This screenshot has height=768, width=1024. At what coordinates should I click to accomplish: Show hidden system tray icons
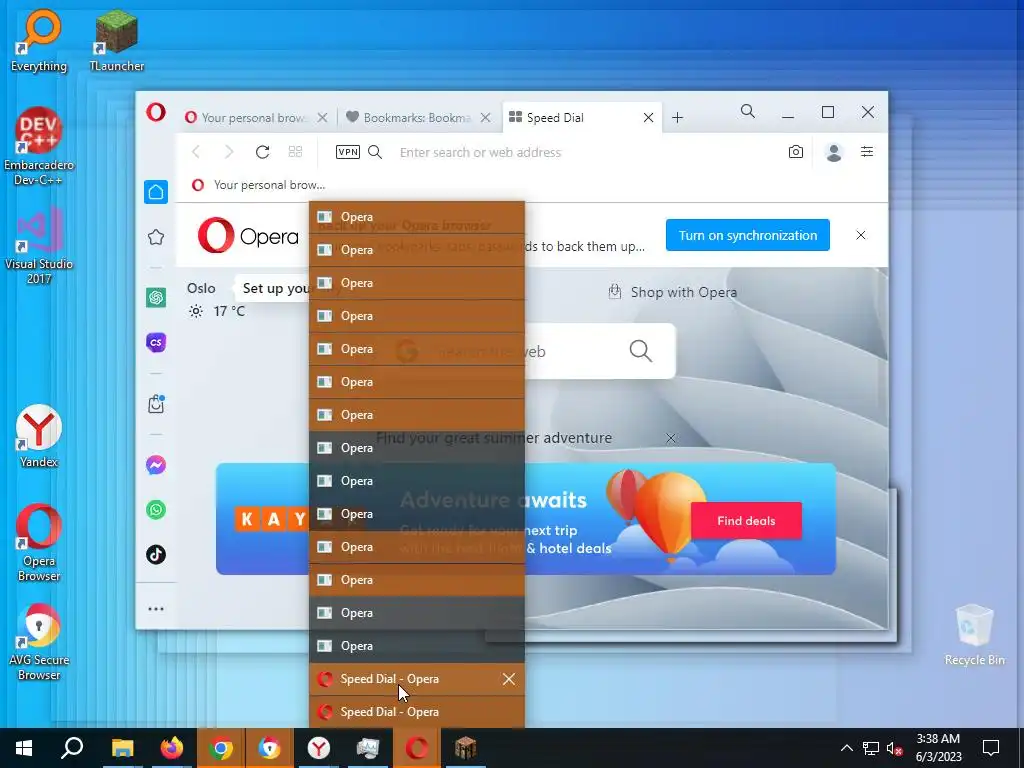846,748
